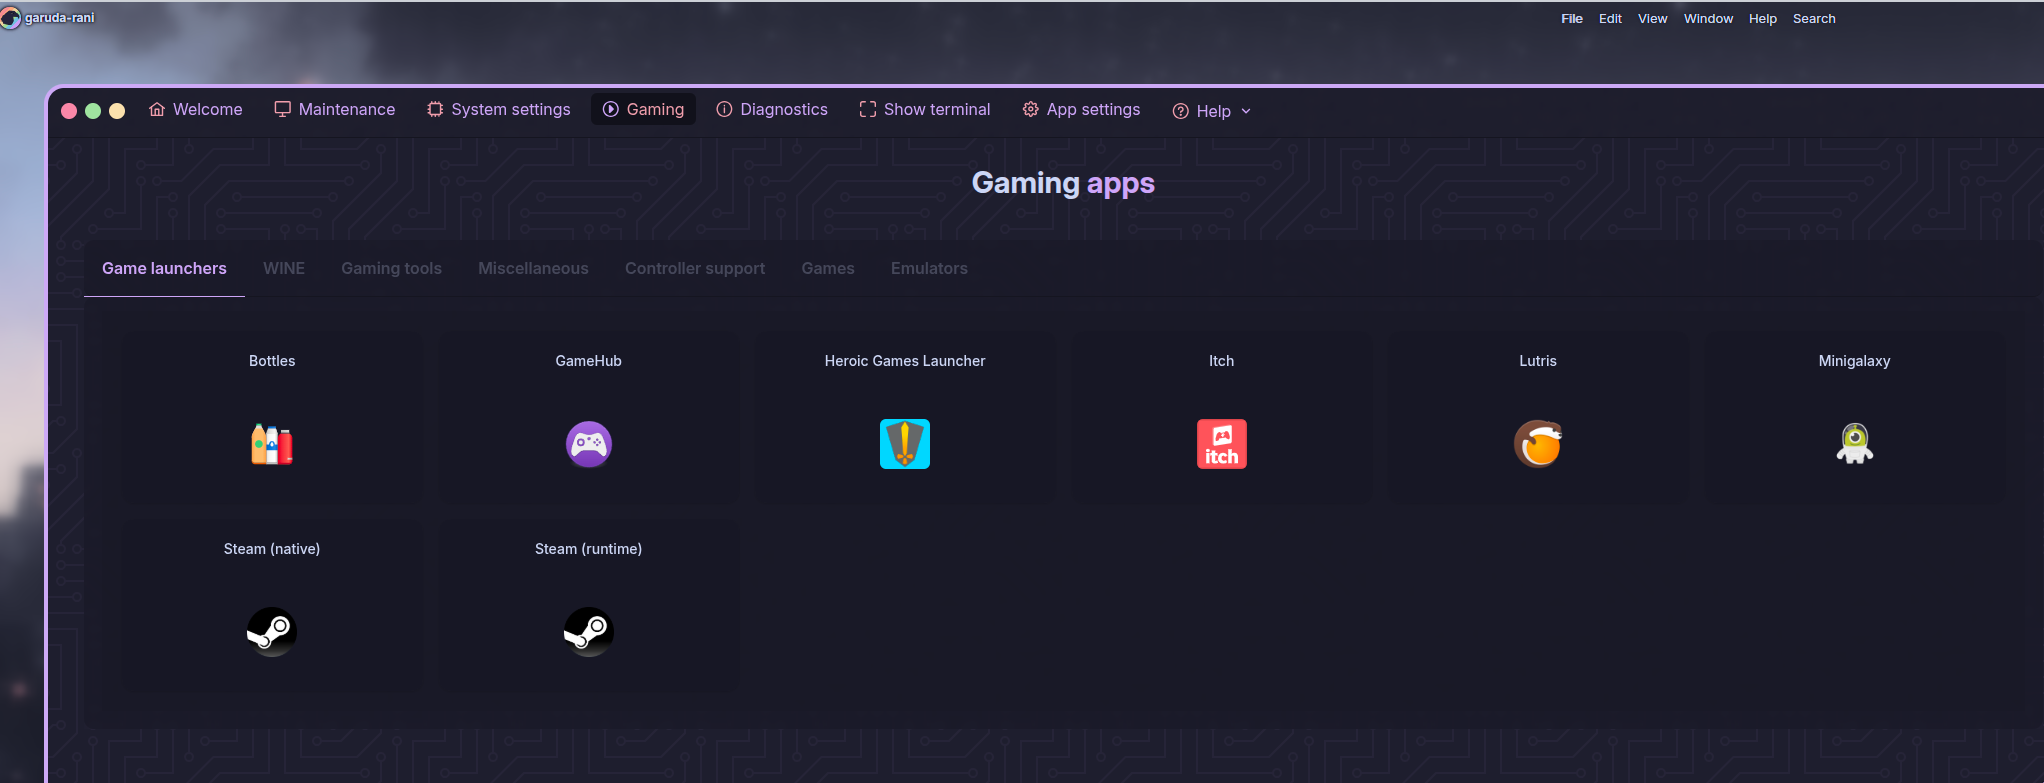Click the GameHub label

pyautogui.click(x=589, y=361)
